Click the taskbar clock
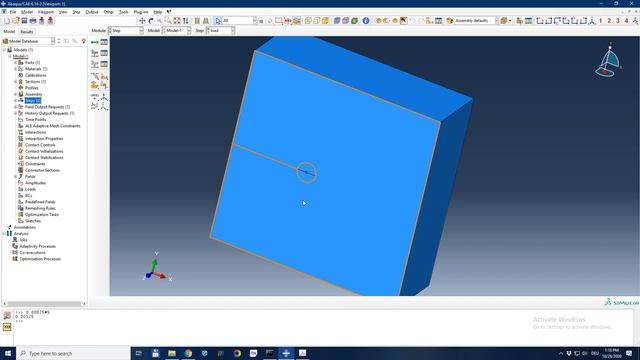 [611, 353]
